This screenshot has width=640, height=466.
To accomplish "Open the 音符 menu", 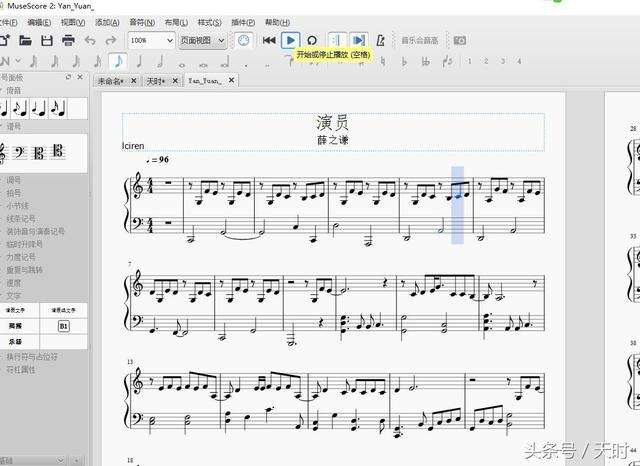I will point(142,22).
